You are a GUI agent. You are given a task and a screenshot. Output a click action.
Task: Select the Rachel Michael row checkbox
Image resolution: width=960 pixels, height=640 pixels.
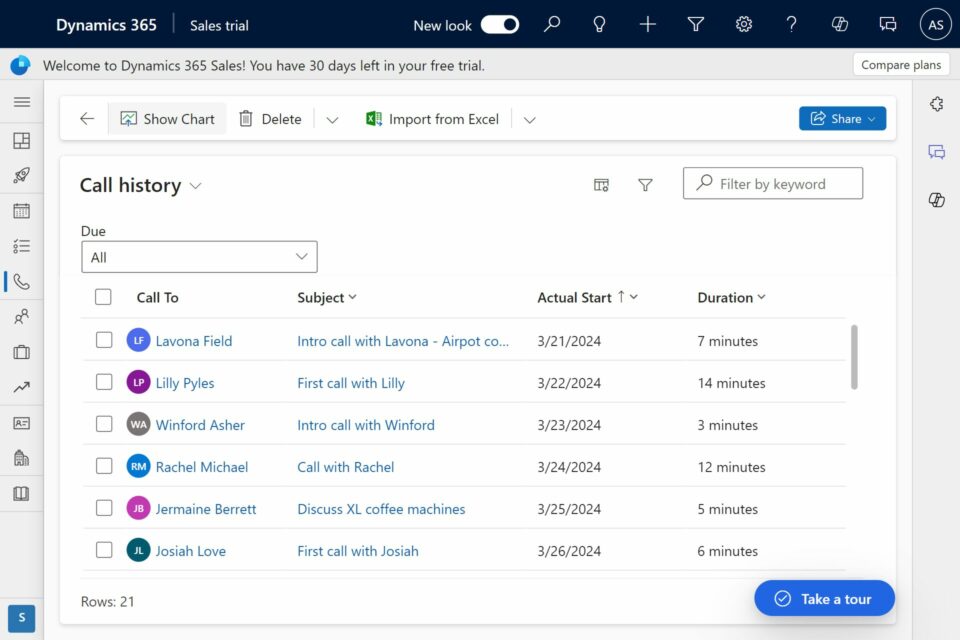(x=104, y=467)
